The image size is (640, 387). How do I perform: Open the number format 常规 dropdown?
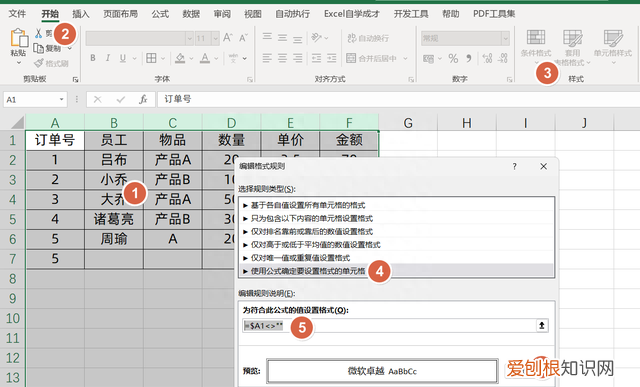click(506, 38)
